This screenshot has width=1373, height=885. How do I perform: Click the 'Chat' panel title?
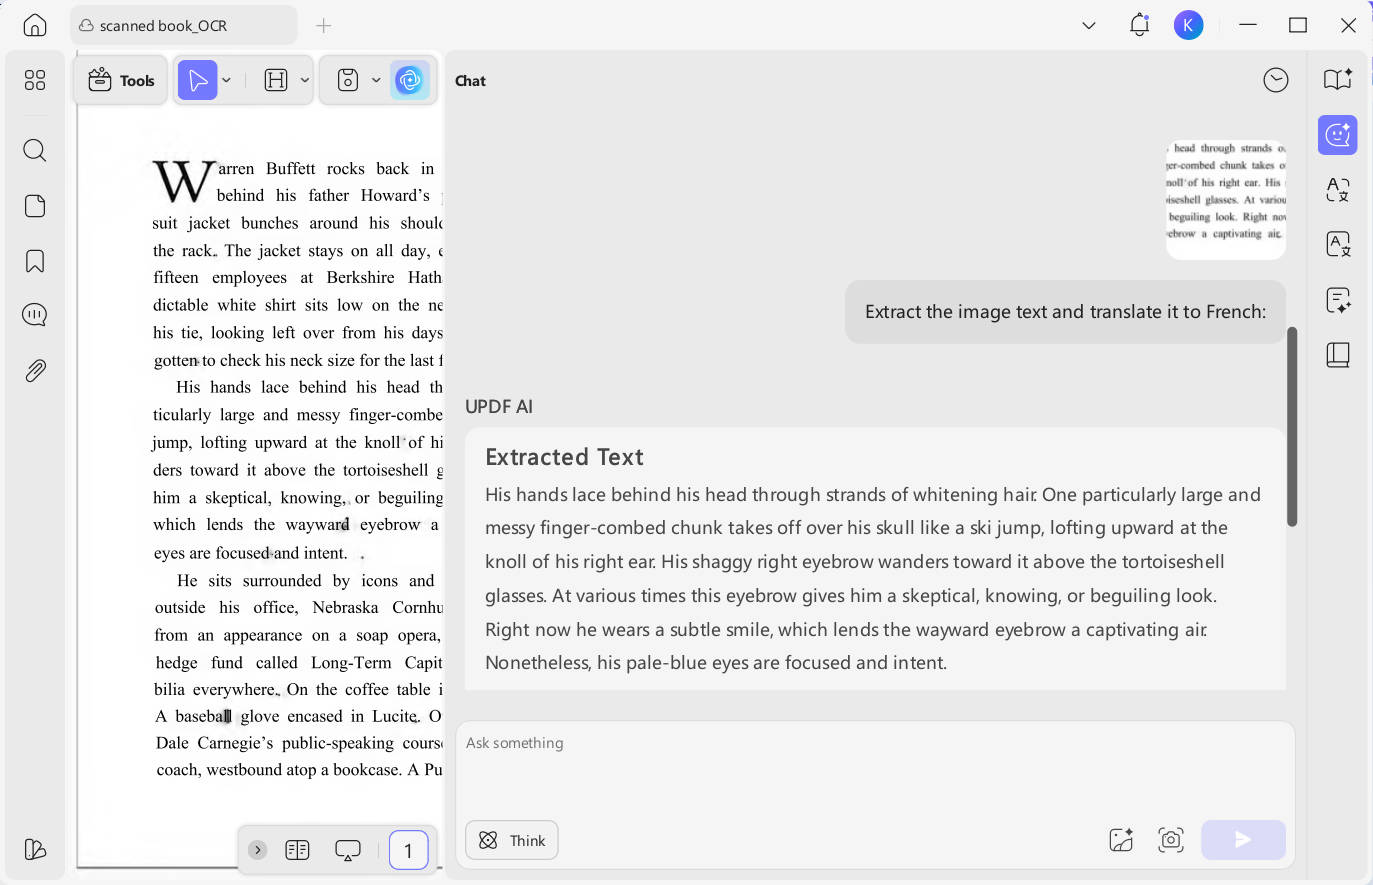[x=470, y=81]
